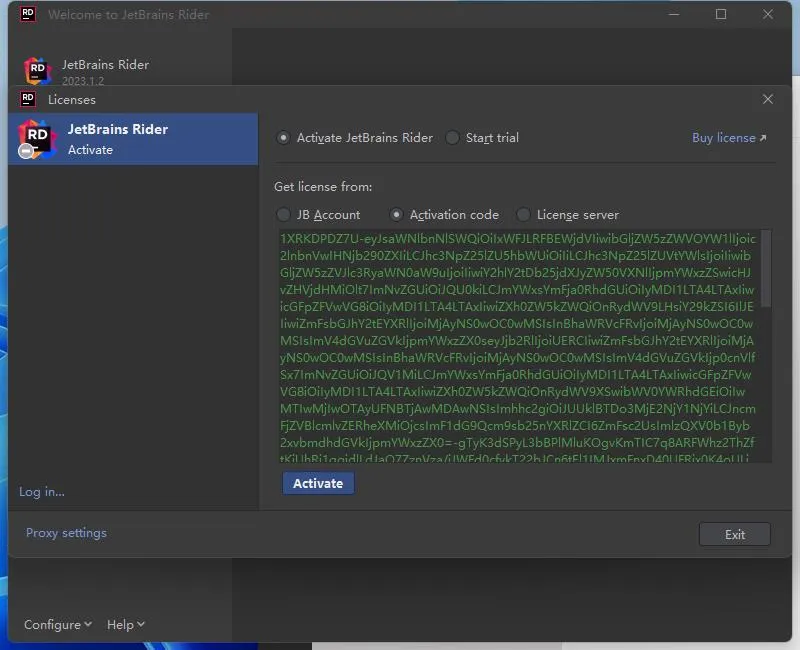Viewport: 800px width, 650px height.
Task: Expand the Help dropdown in Welcome window
Action: [x=126, y=624]
